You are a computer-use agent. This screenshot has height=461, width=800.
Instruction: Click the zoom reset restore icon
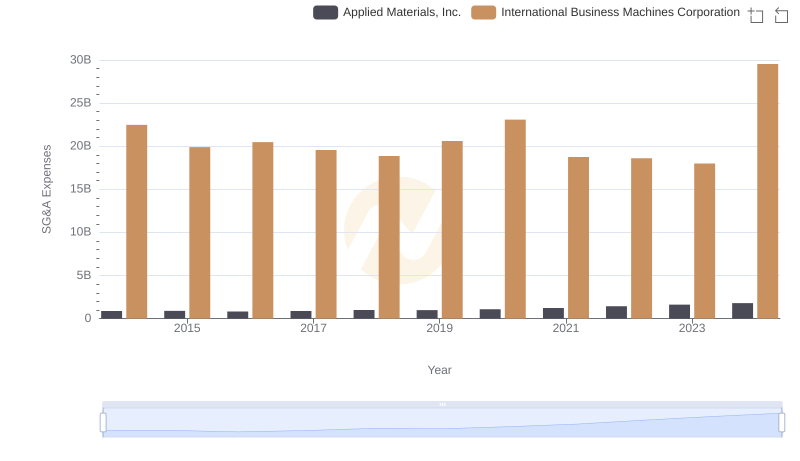coord(781,15)
